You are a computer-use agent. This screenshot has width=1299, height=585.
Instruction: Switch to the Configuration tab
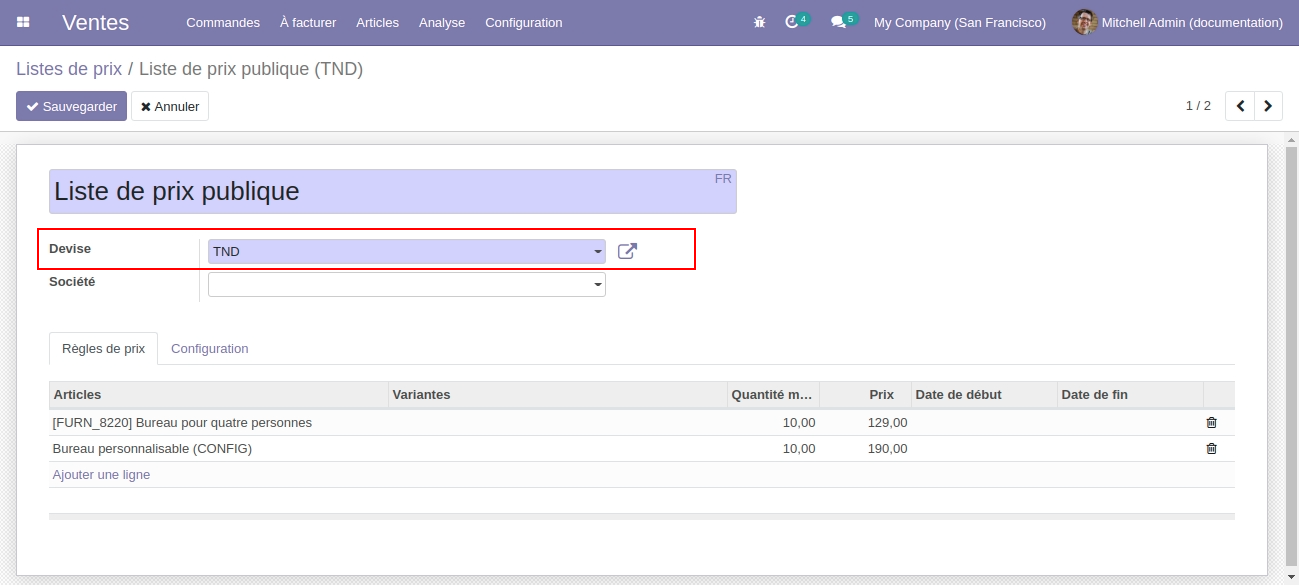[x=209, y=349]
